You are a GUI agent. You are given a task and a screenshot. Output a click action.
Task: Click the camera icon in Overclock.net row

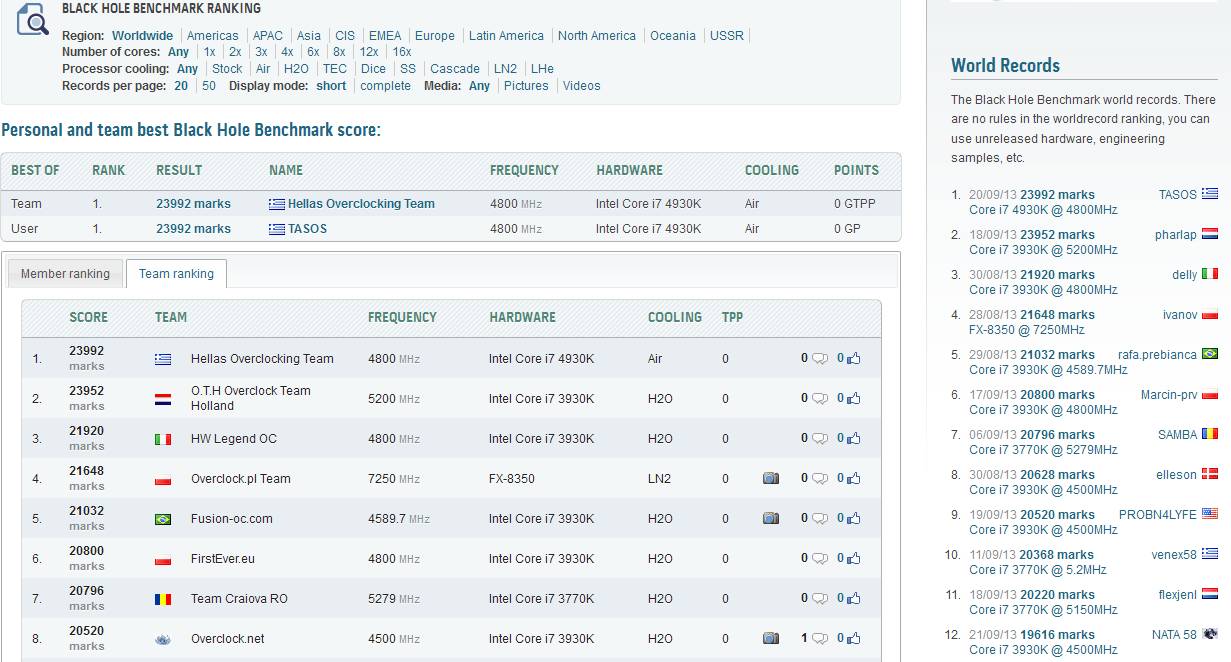click(x=770, y=639)
